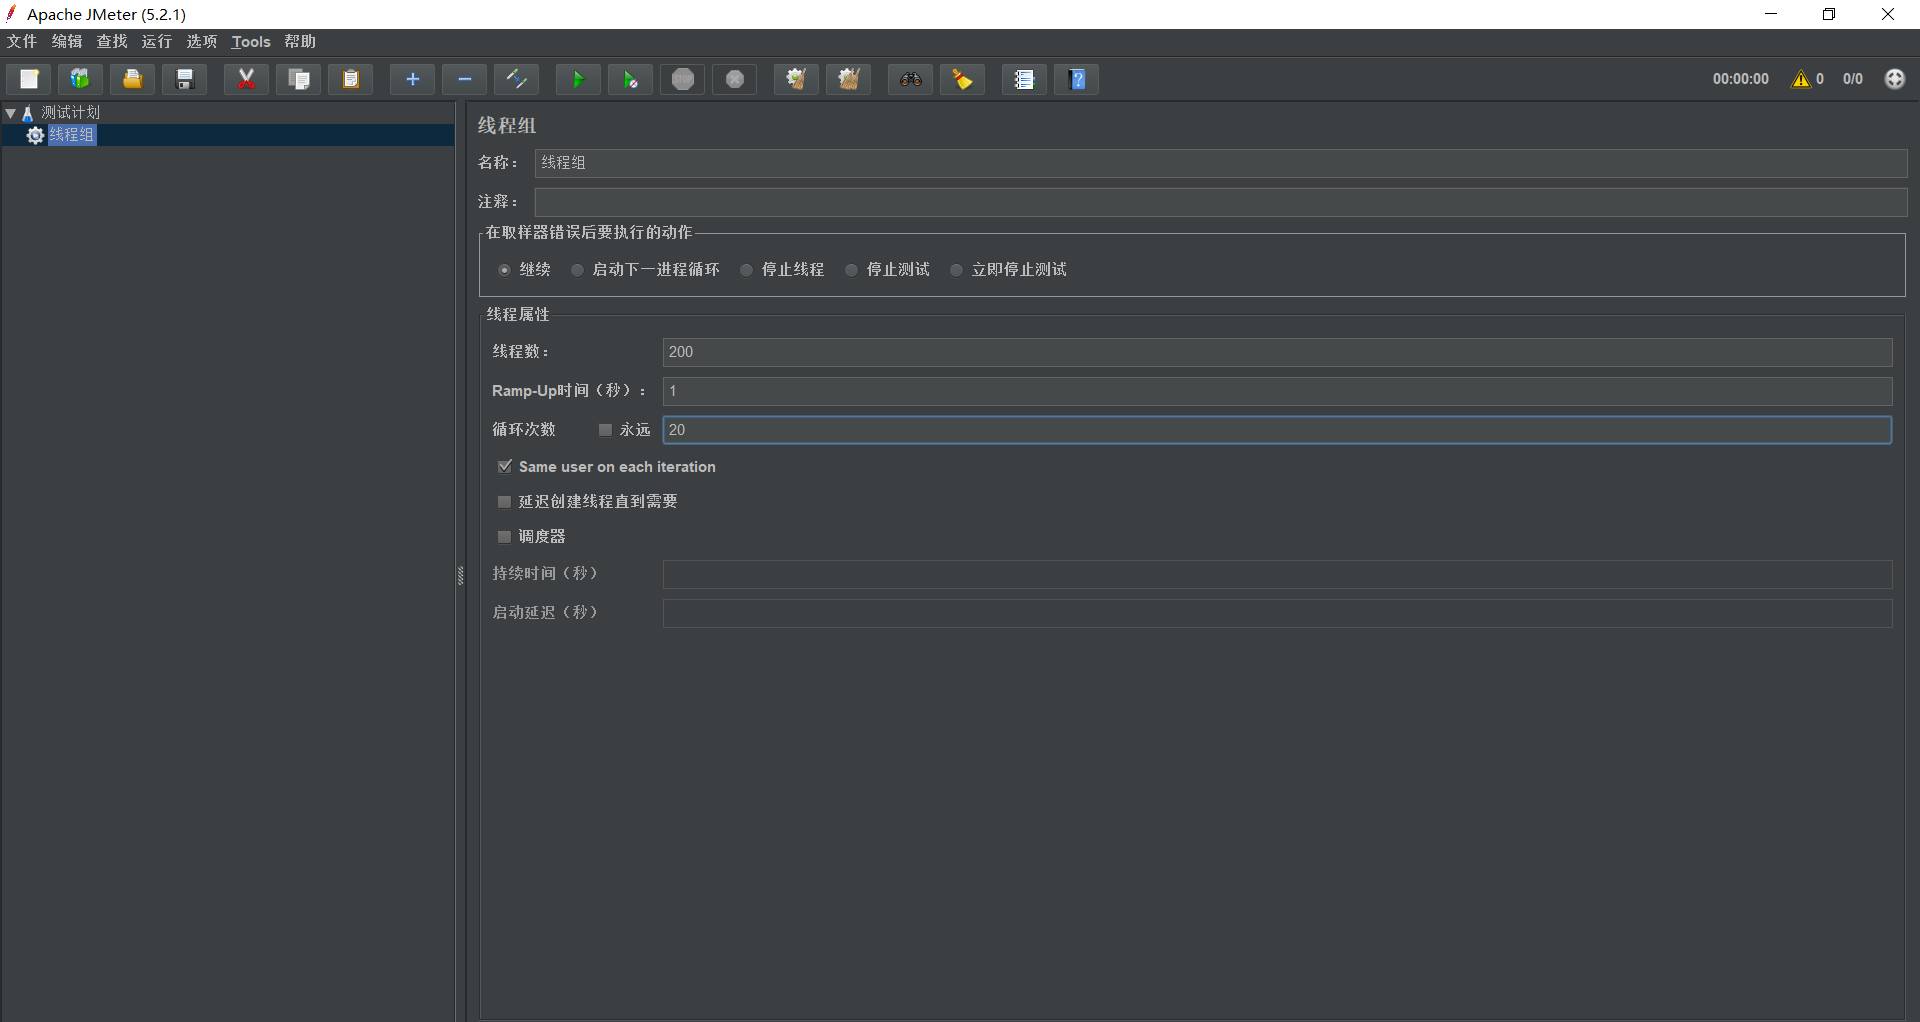Screen dimensions: 1920x1022
Task: Select the 立即停止测试 radio button
Action: (956, 270)
